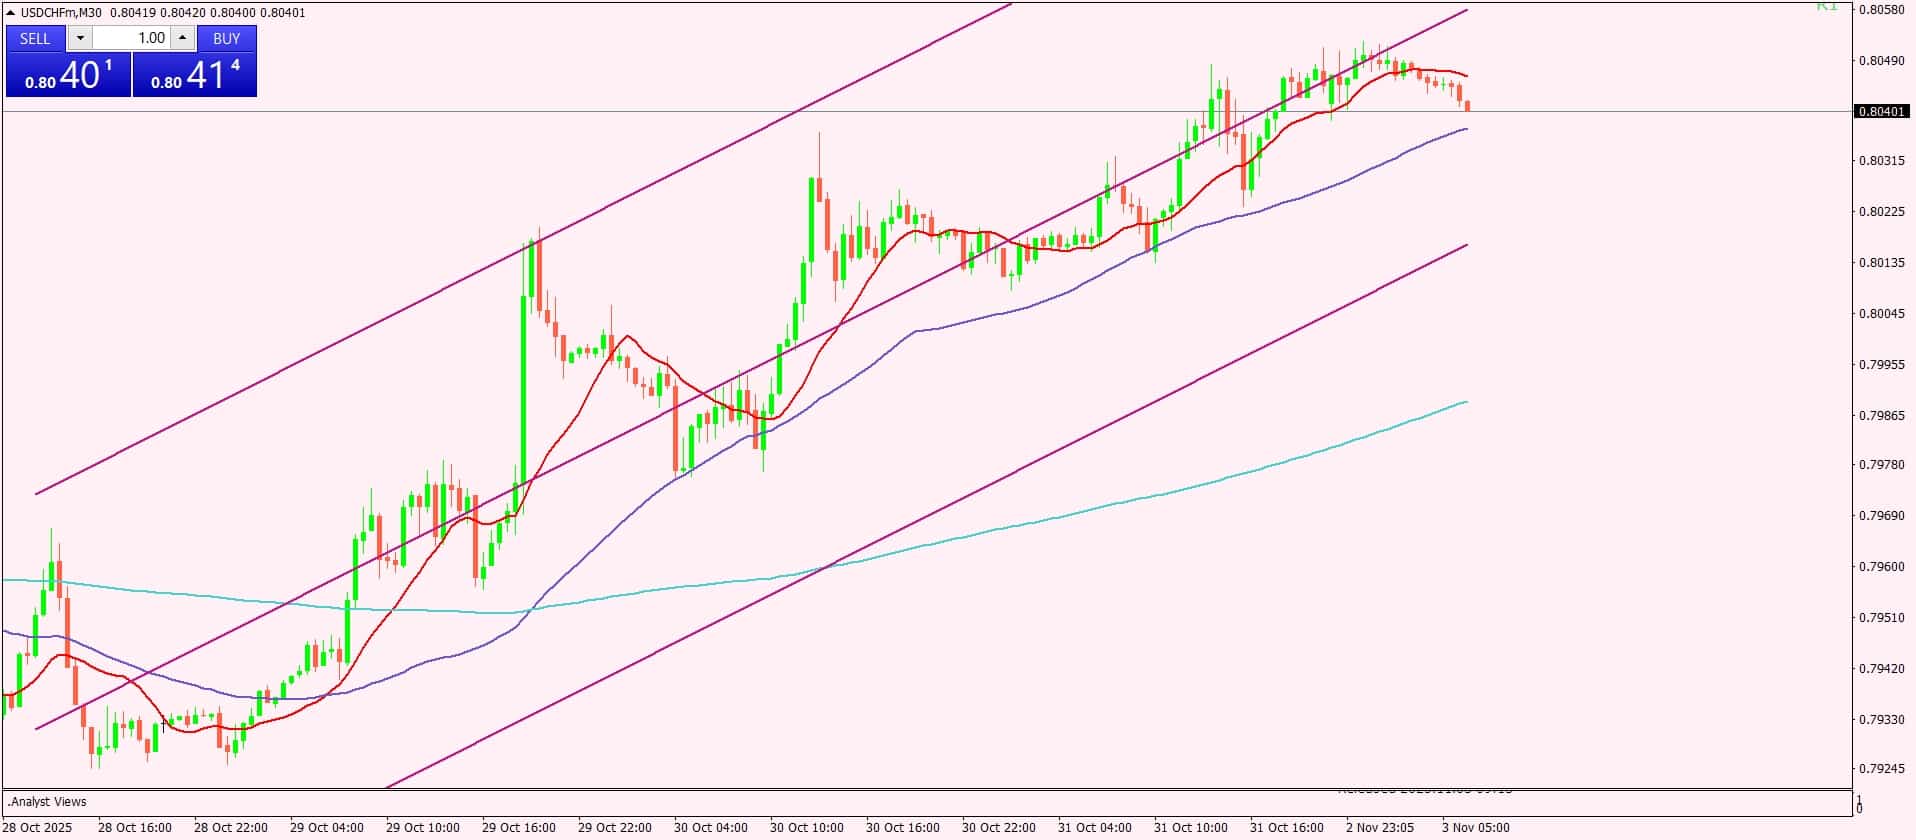
Task: Decrease lot volume with the down arrow
Action: pos(80,38)
